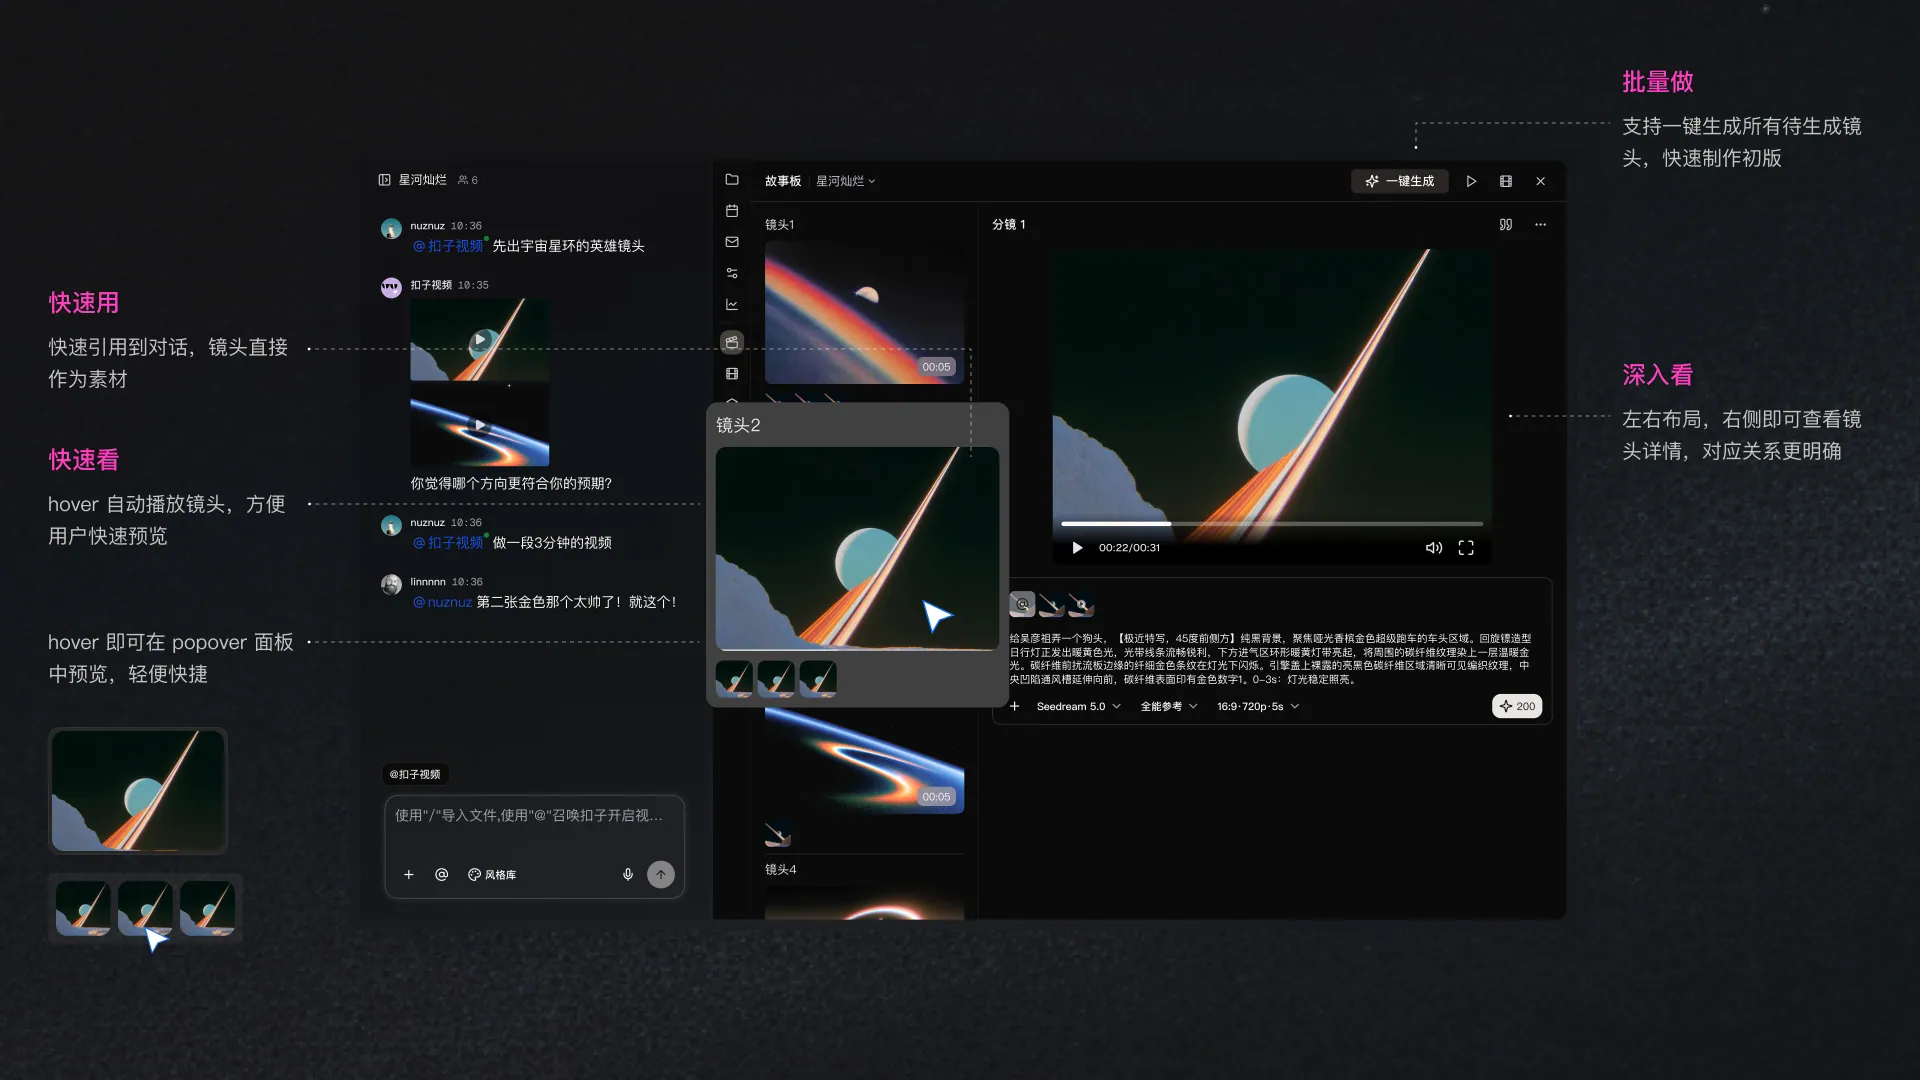This screenshot has width=1920, height=1080.
Task: Open the sliders settings icon in the sidebar
Action: click(x=732, y=273)
